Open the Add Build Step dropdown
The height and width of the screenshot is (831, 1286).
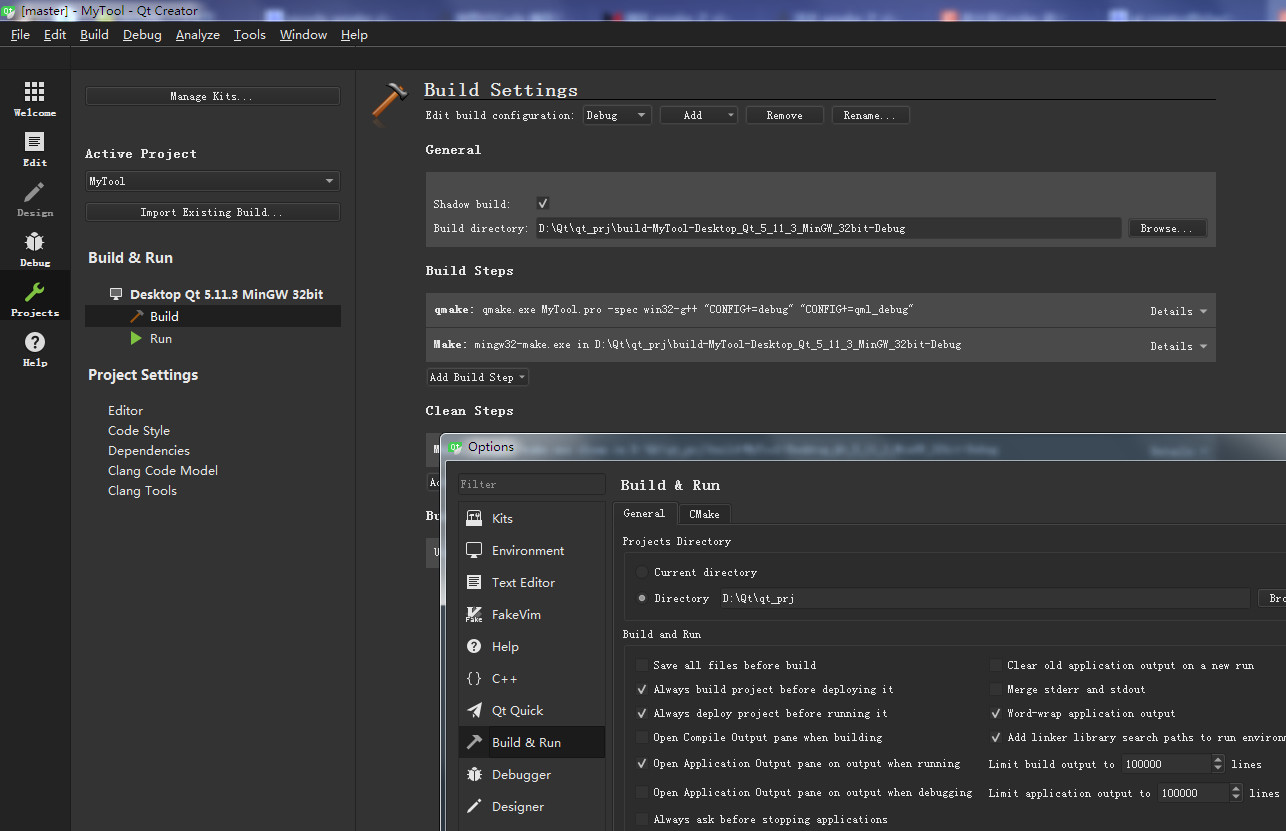click(477, 377)
